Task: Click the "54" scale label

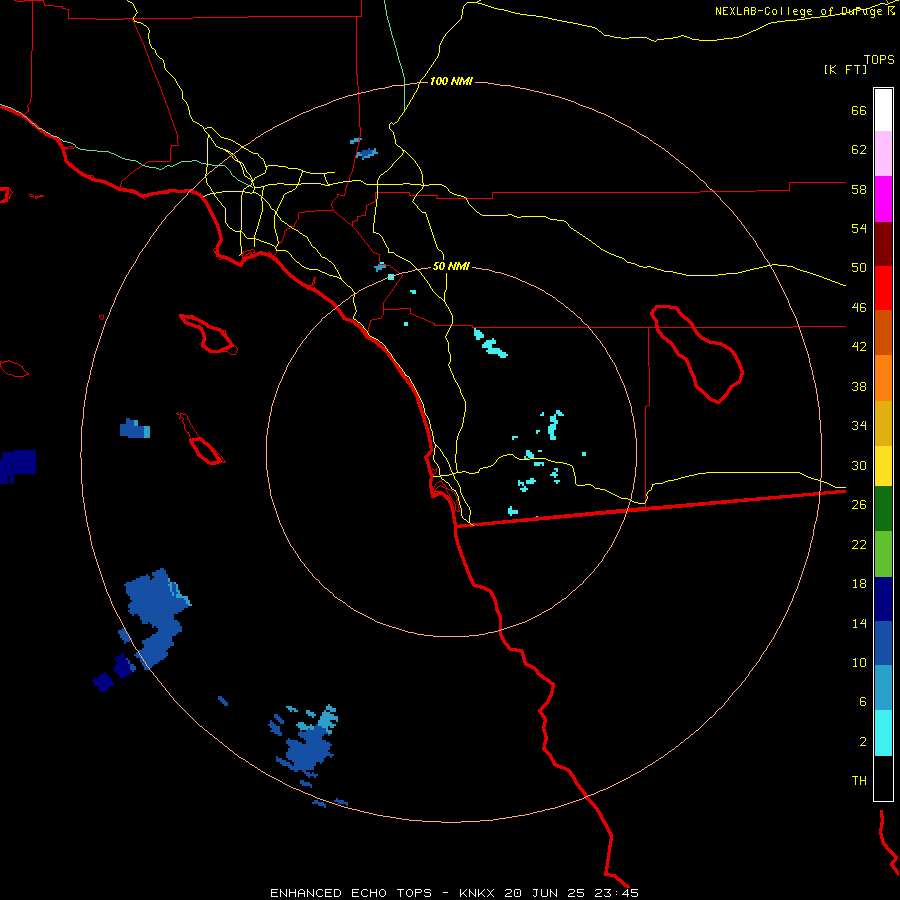Action: tap(859, 228)
